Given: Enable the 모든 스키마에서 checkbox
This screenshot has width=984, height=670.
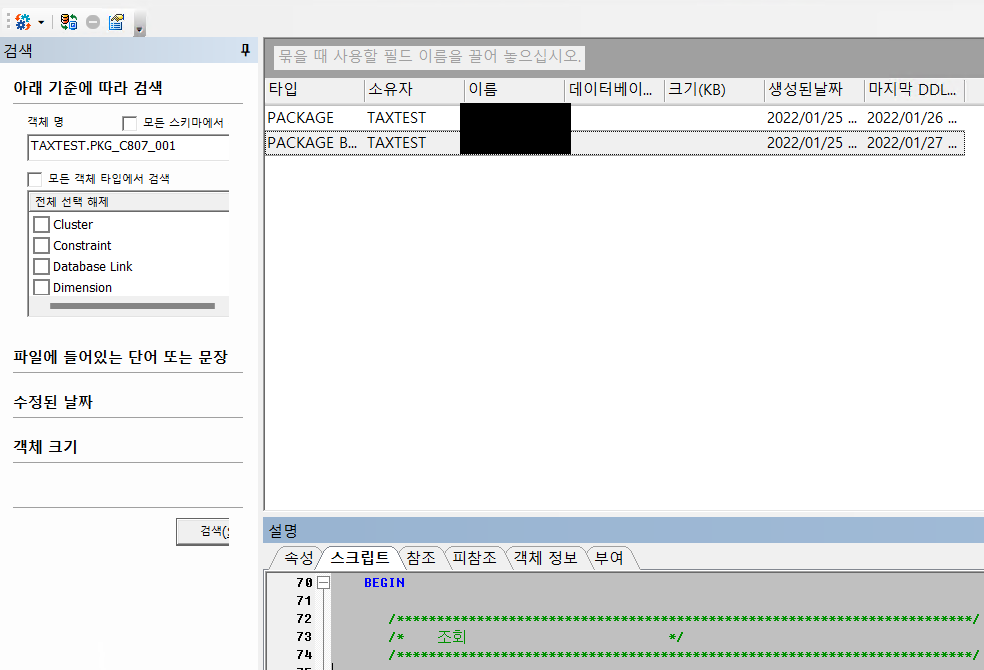Looking at the screenshot, I should pyautogui.click(x=129, y=123).
